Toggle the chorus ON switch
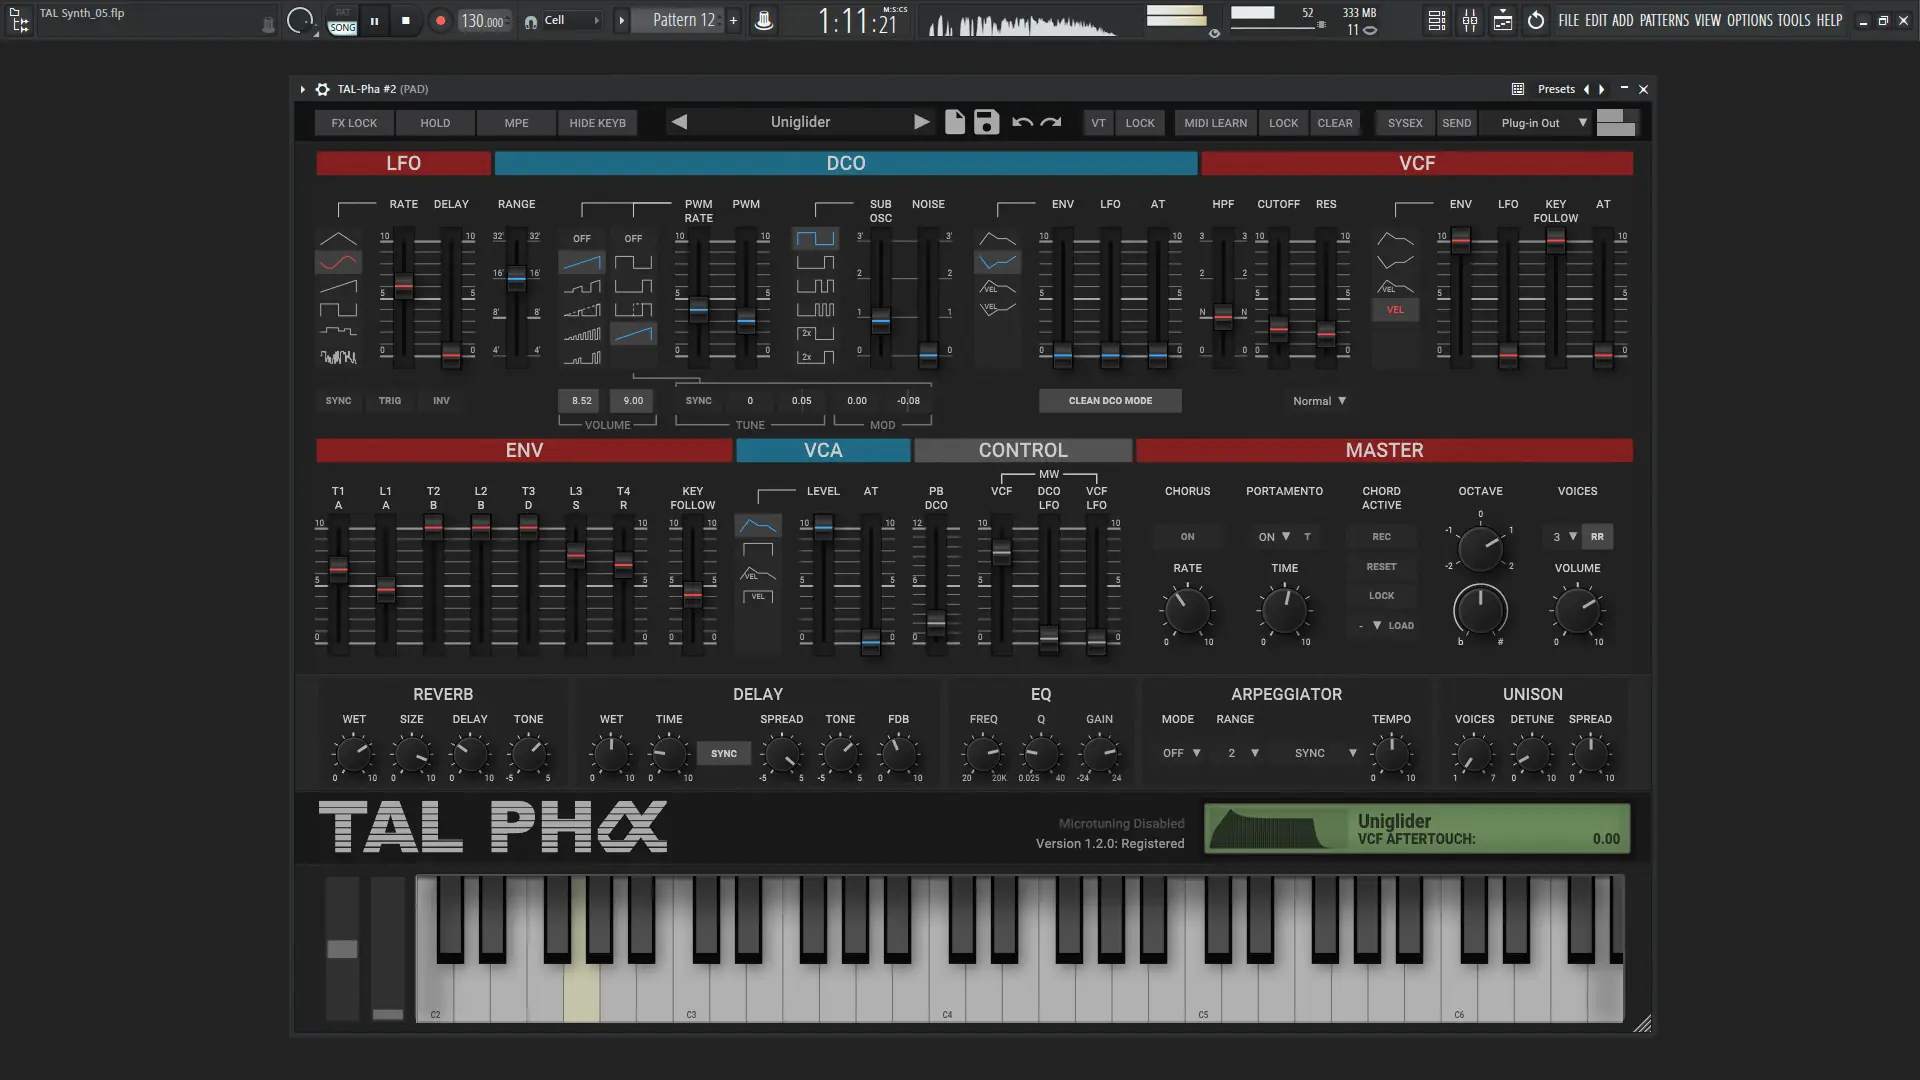This screenshot has height=1080, width=1920. pos(1187,537)
